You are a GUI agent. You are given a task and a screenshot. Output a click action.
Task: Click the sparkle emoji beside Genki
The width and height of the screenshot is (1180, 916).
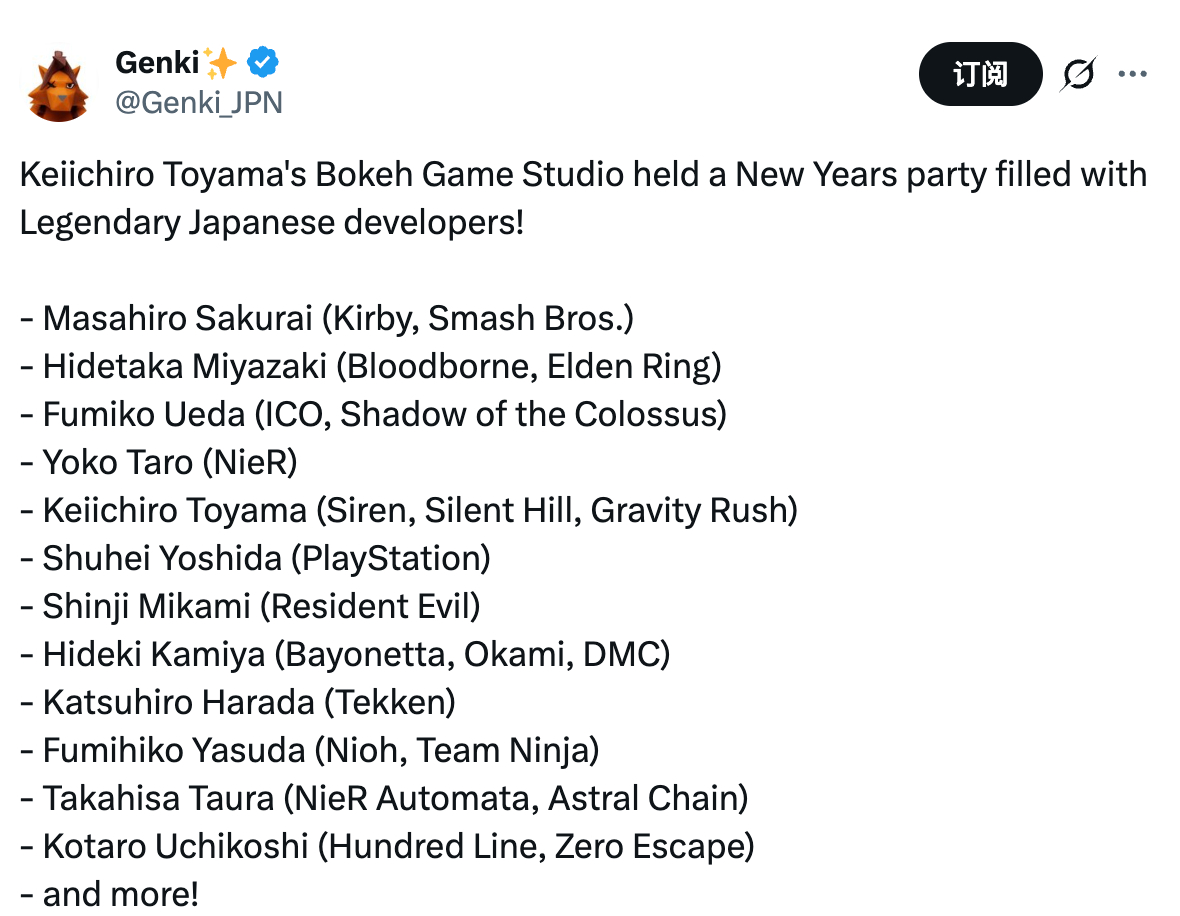coord(221,63)
